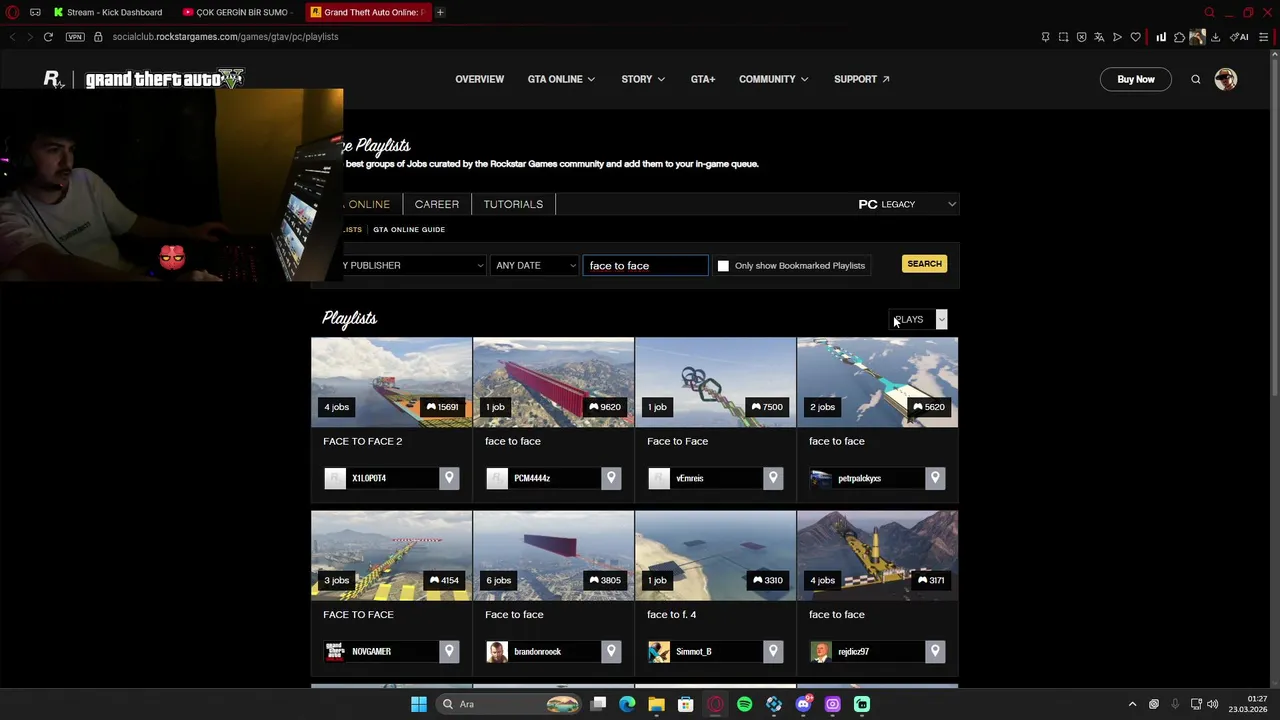This screenshot has height=720, width=1280.
Task: Click the map pin icon next to vEmreis
Action: pos(773,478)
